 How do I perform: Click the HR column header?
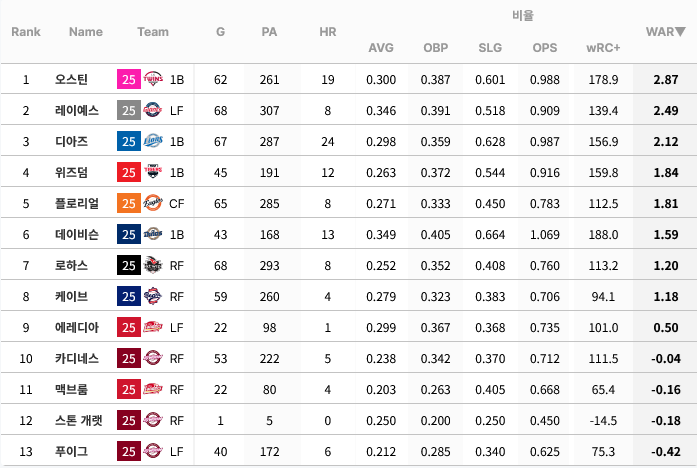coord(328,32)
